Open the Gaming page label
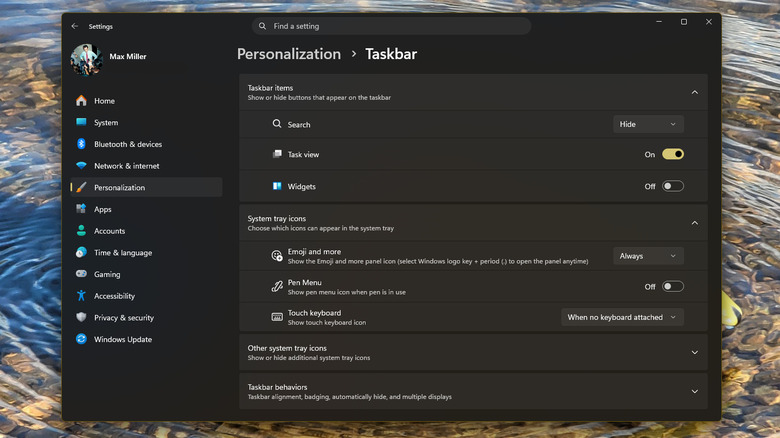 point(107,274)
